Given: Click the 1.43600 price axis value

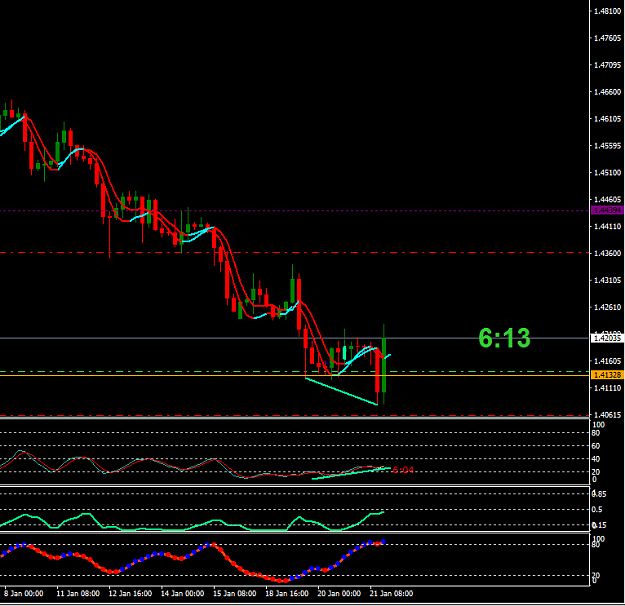Looking at the screenshot, I should point(607,253).
